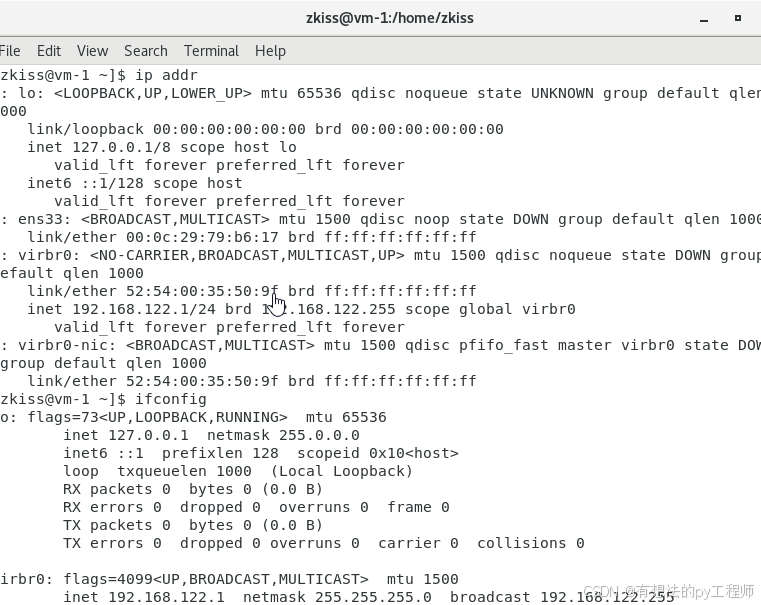Screen dimensions: 761x605
Task: Click 'mtu 65536 qdisc noqueue' in lo line
Action: [x=364, y=93]
